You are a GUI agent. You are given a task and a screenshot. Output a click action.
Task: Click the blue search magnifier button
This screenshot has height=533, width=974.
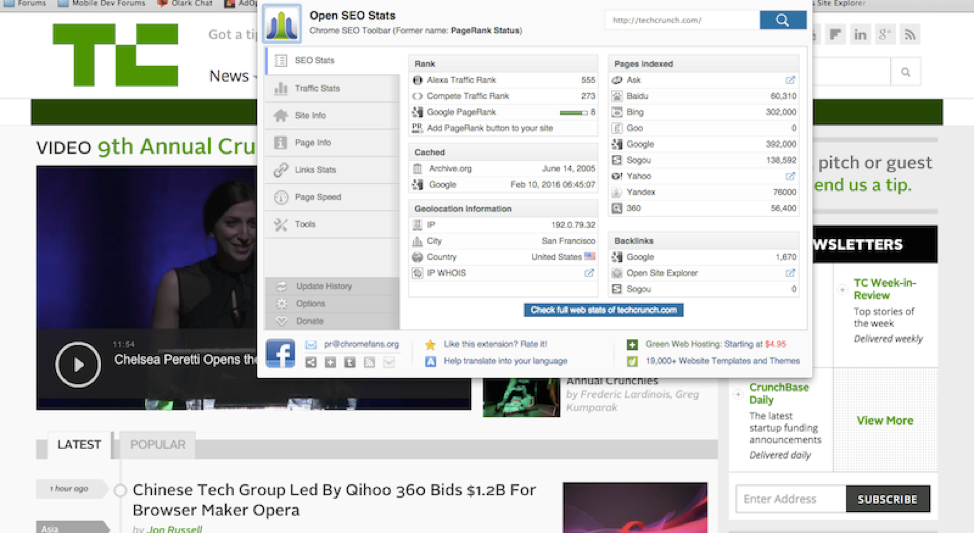click(783, 20)
